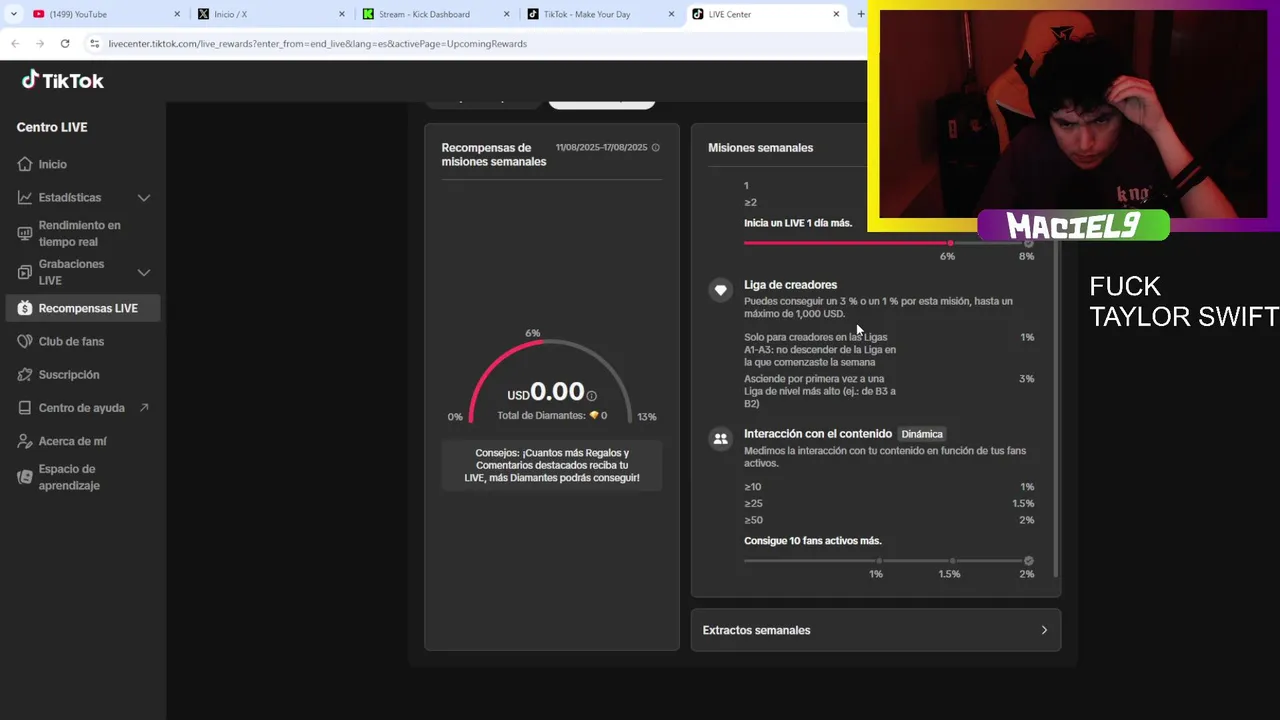Click the Grabaciones LIVE recording icon
Viewport: 1280px width, 720px height.
[x=25, y=272]
